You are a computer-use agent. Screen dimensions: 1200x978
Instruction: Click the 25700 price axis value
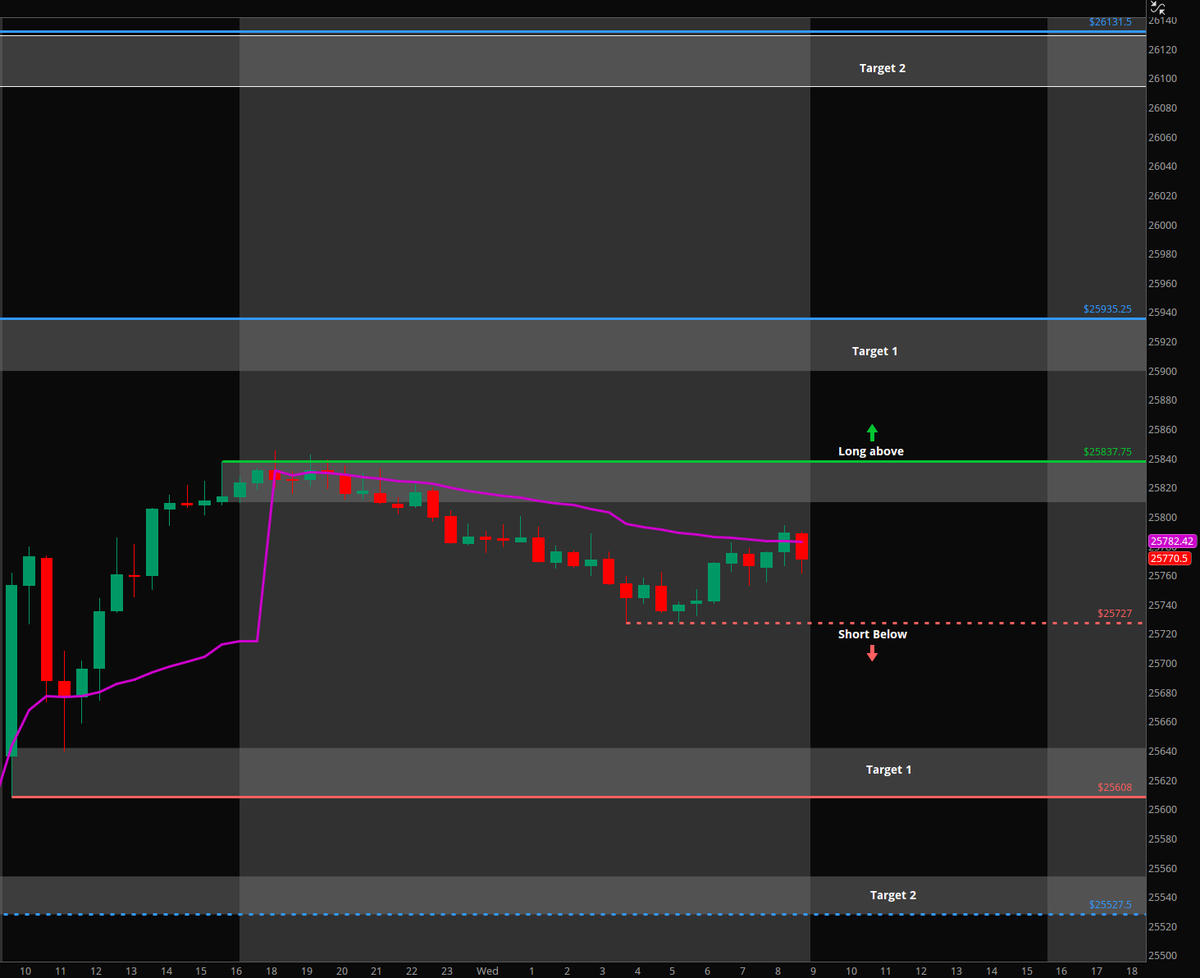coord(1163,663)
